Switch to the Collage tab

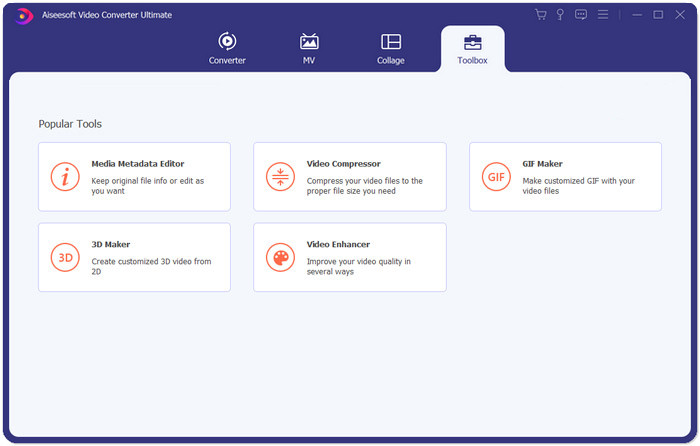[x=391, y=48]
